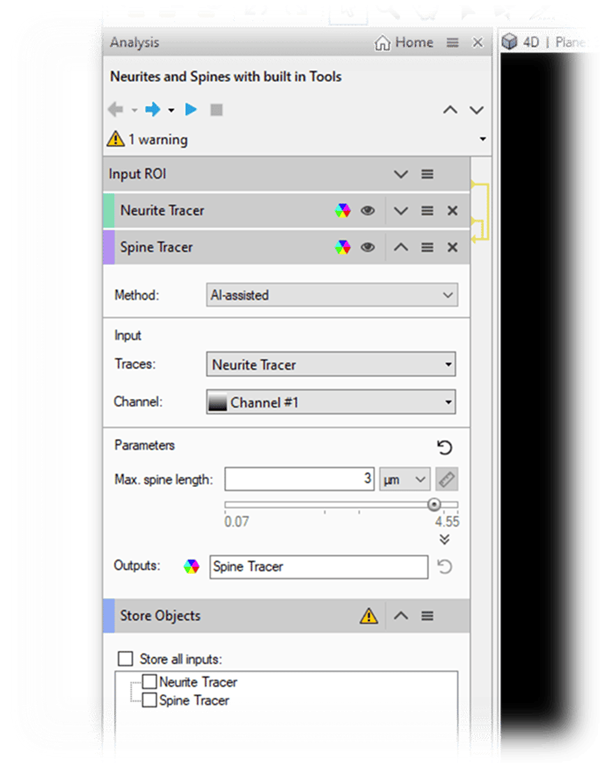The image size is (605, 768).
Task: Toggle Spine Tracer visibility eye
Action: pyautogui.click(x=368, y=247)
